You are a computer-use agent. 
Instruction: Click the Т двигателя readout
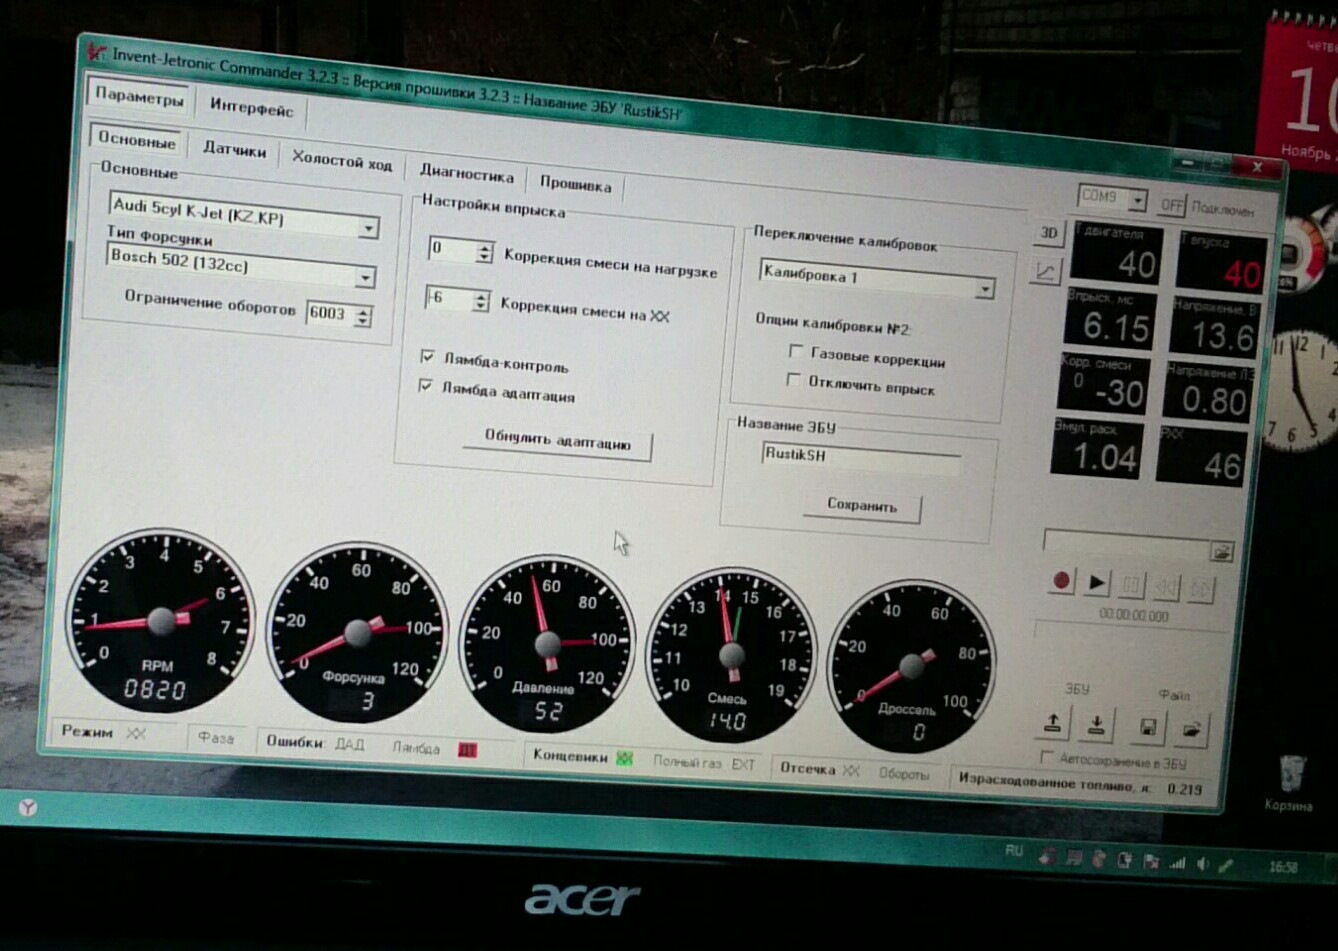coord(1118,254)
